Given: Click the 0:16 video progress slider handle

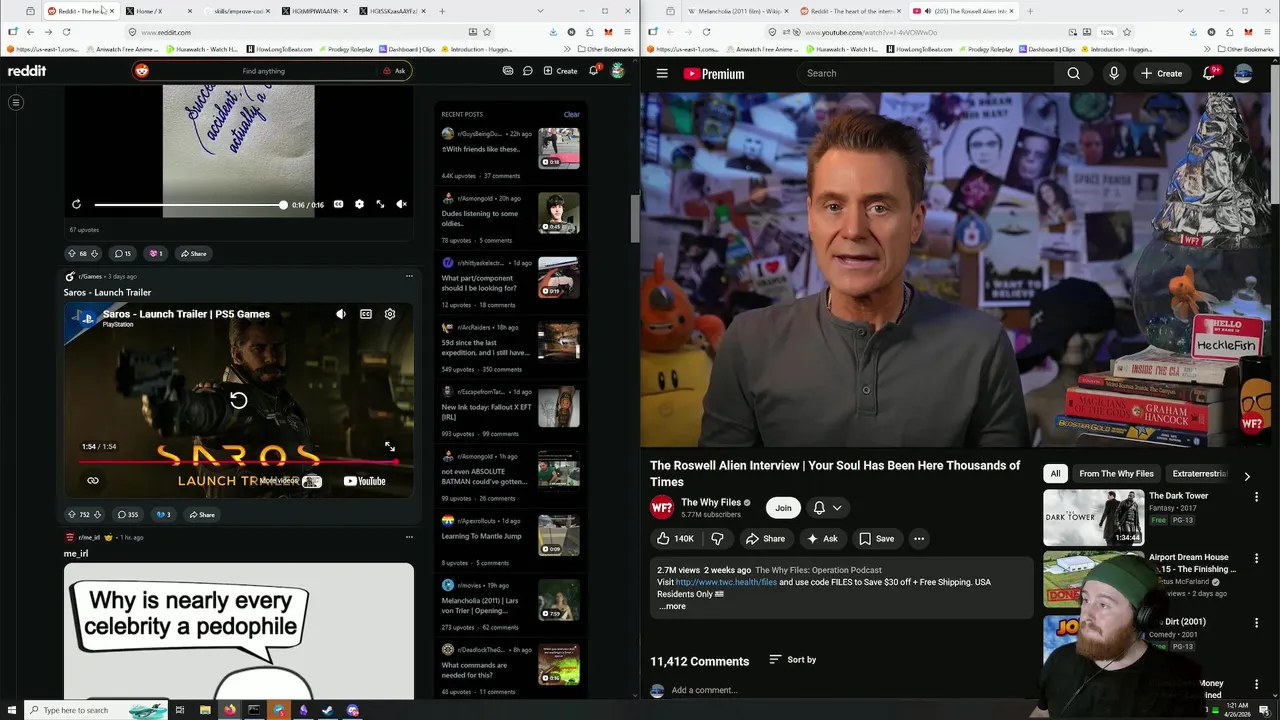Looking at the screenshot, I should click(x=283, y=204).
